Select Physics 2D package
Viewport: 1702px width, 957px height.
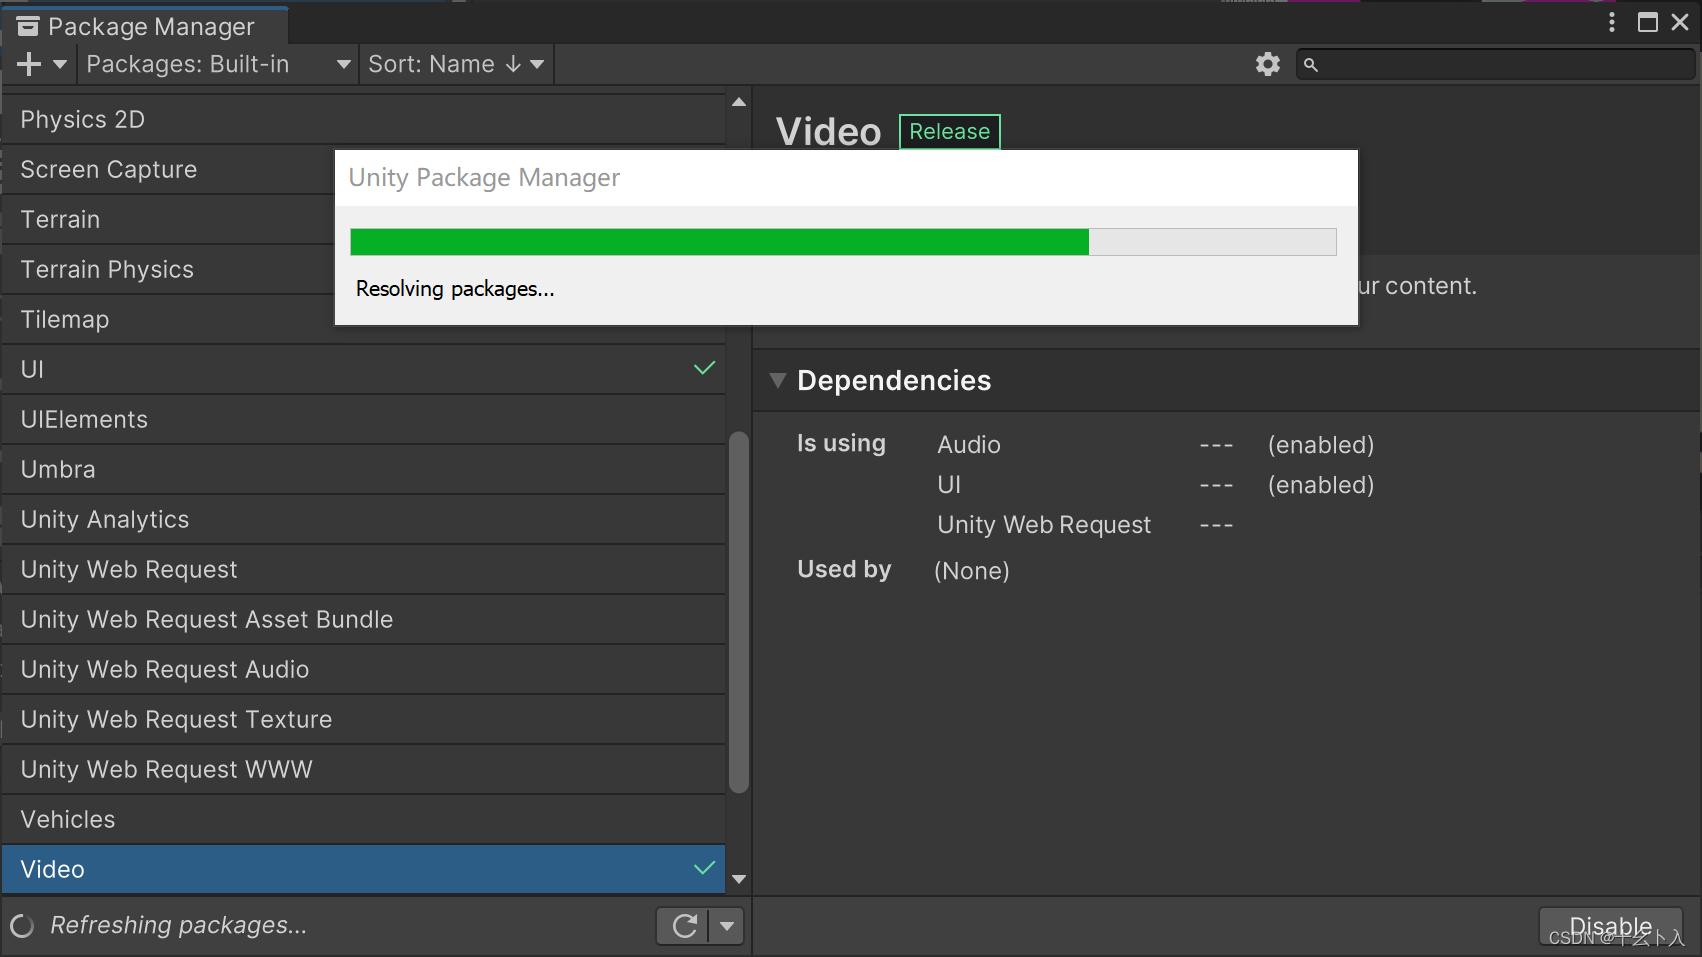pos(364,119)
